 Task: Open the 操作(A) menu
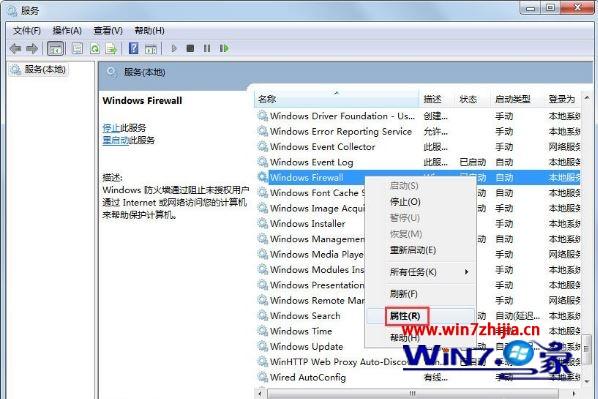pyautogui.click(x=67, y=31)
